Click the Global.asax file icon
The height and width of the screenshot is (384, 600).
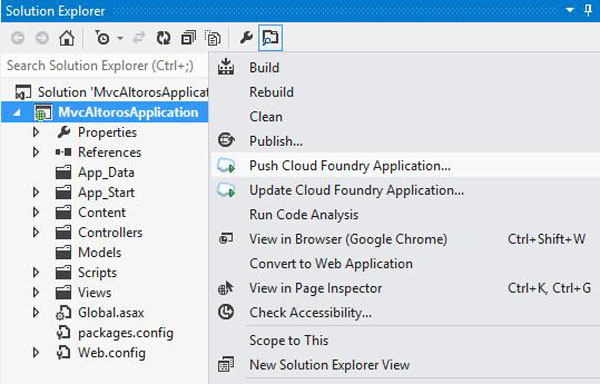tap(64, 312)
